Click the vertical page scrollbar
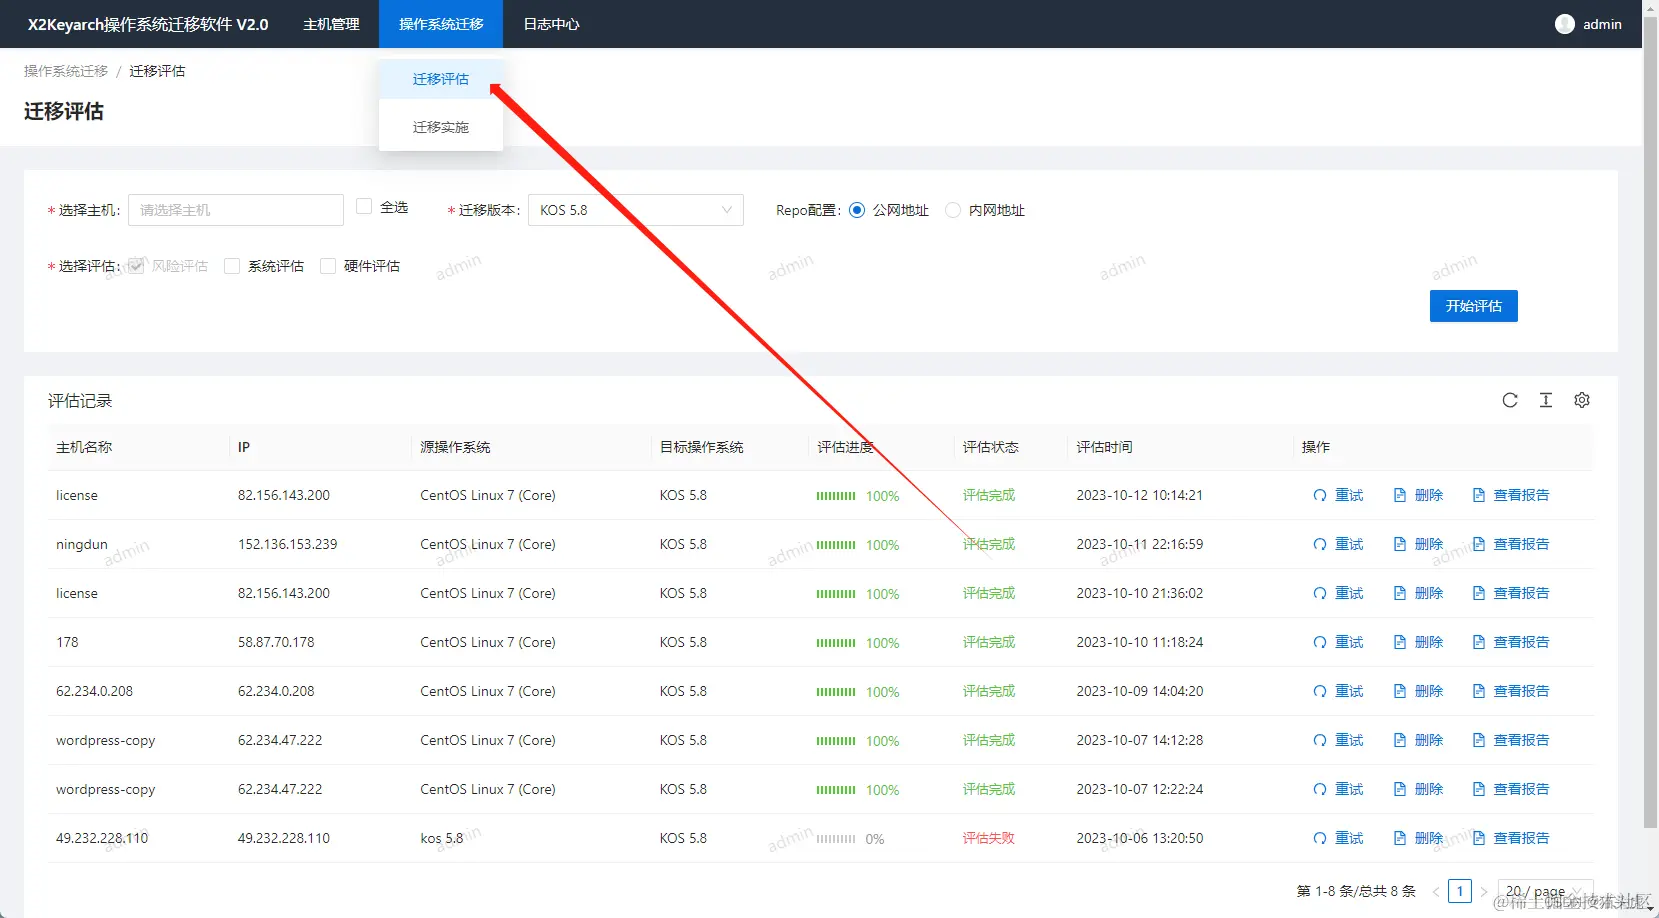This screenshot has height=918, width=1659. pyautogui.click(x=1650, y=420)
